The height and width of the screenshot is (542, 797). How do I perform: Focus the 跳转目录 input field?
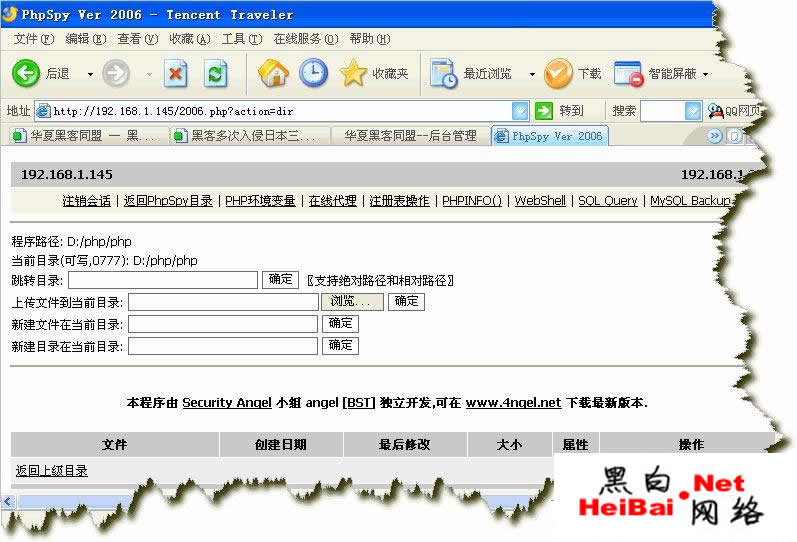pyautogui.click(x=163, y=280)
